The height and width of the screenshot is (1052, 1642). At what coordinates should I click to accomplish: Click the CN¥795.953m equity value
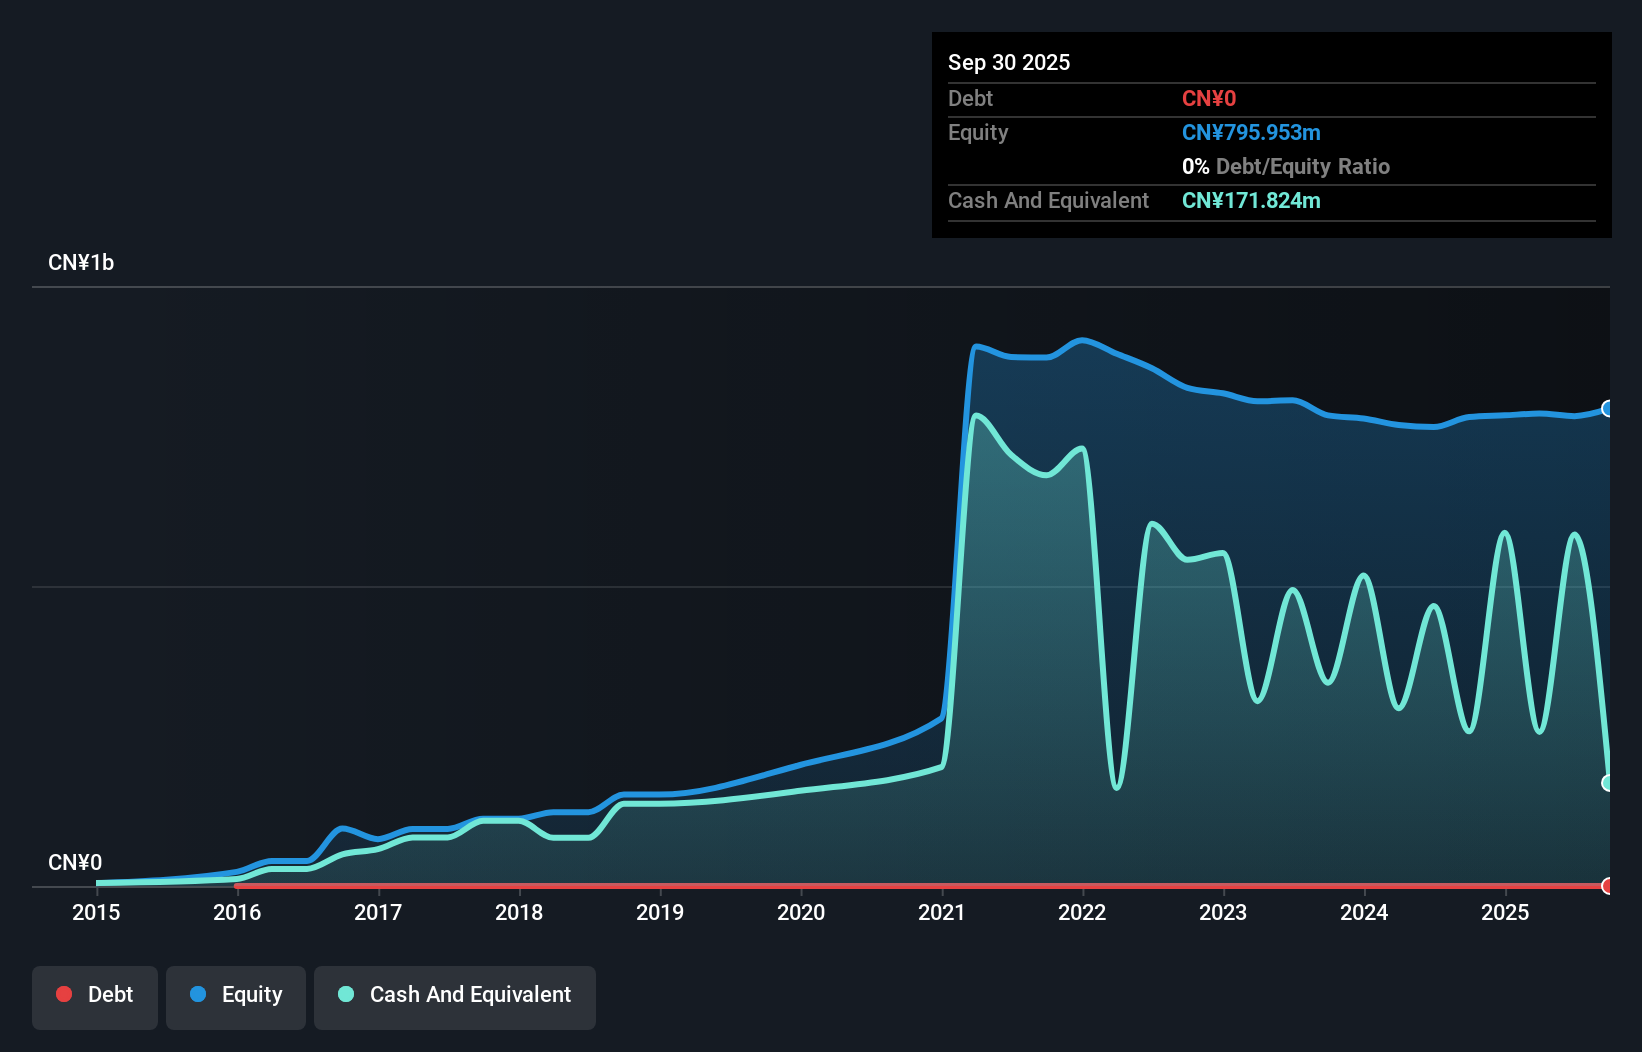coord(1251,133)
